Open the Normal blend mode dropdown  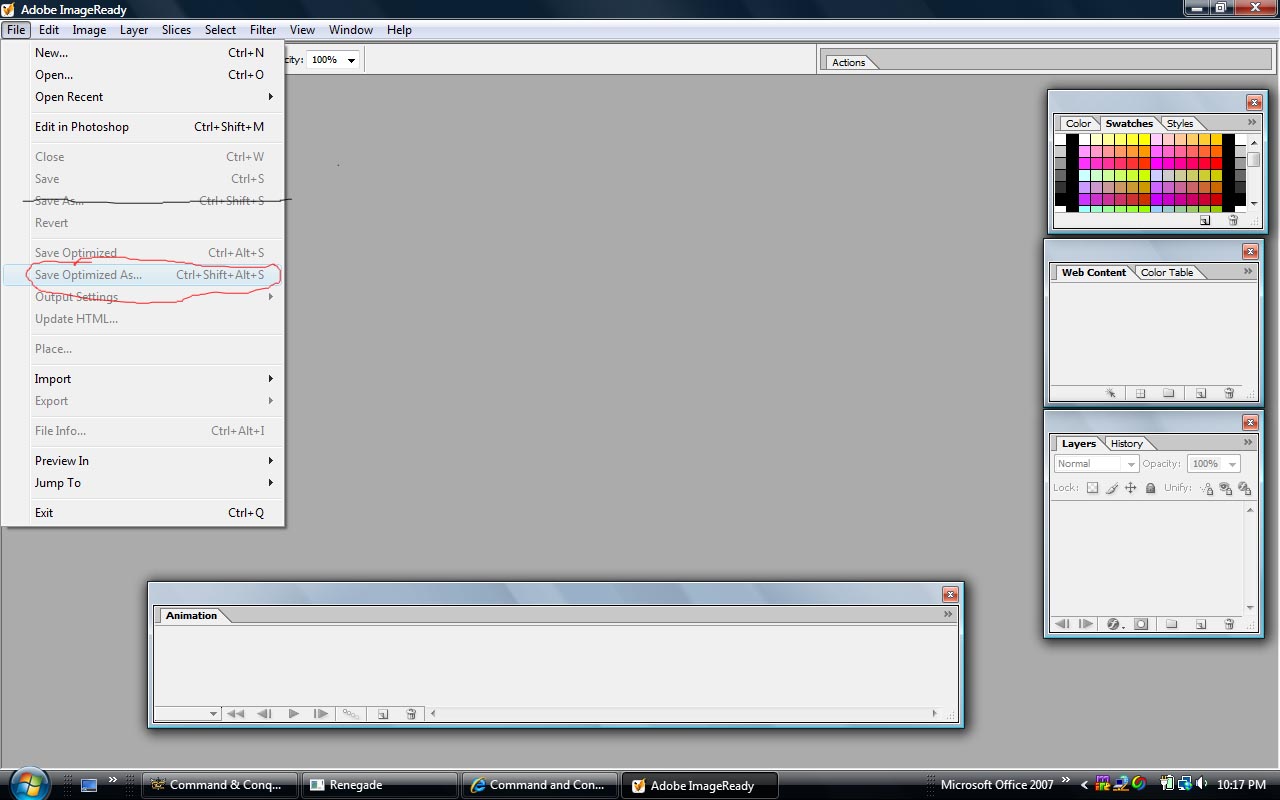pyautogui.click(x=1096, y=464)
